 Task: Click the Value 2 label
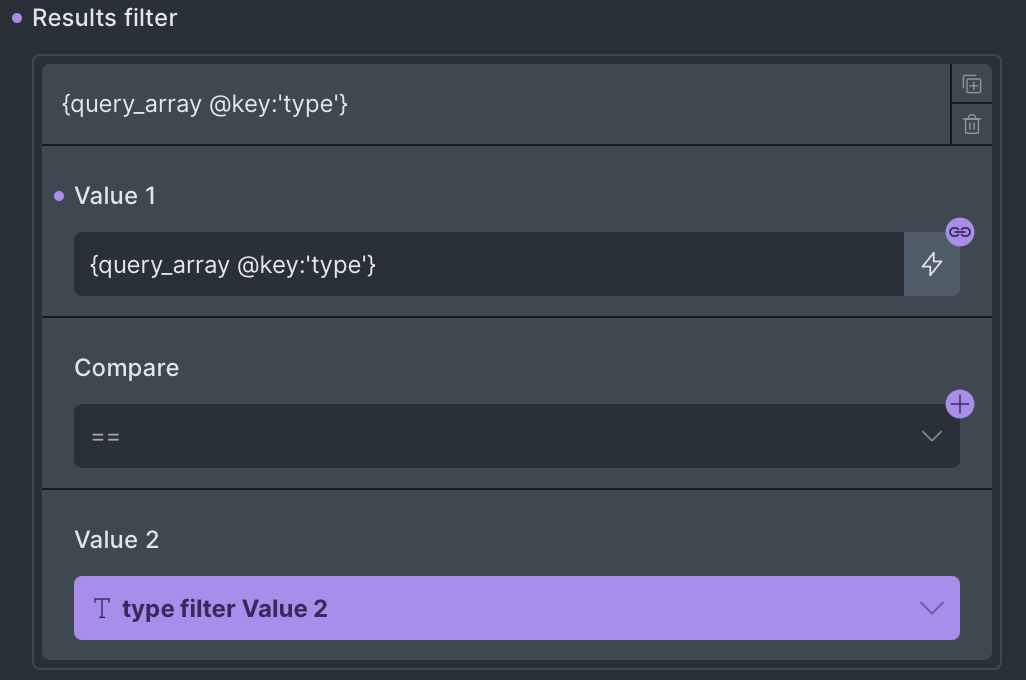(117, 540)
